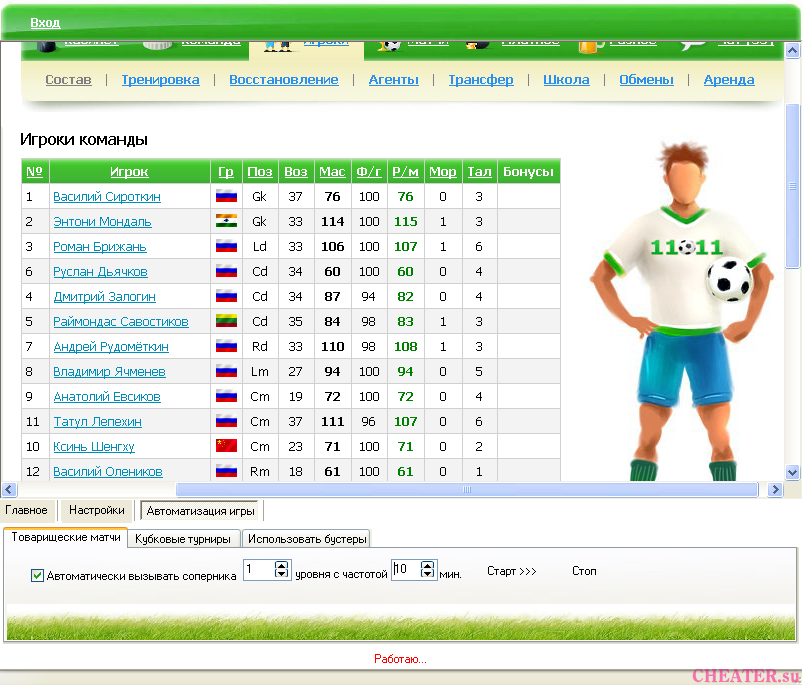Increase frequency minutes with the up arrow
This screenshot has width=802, height=685.
pyautogui.click(x=428, y=565)
